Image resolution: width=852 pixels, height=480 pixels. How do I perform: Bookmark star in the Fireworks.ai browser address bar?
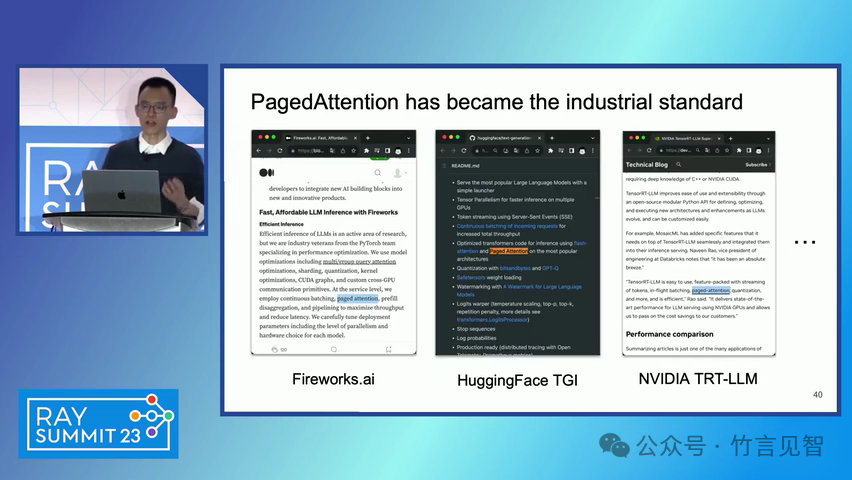click(353, 151)
